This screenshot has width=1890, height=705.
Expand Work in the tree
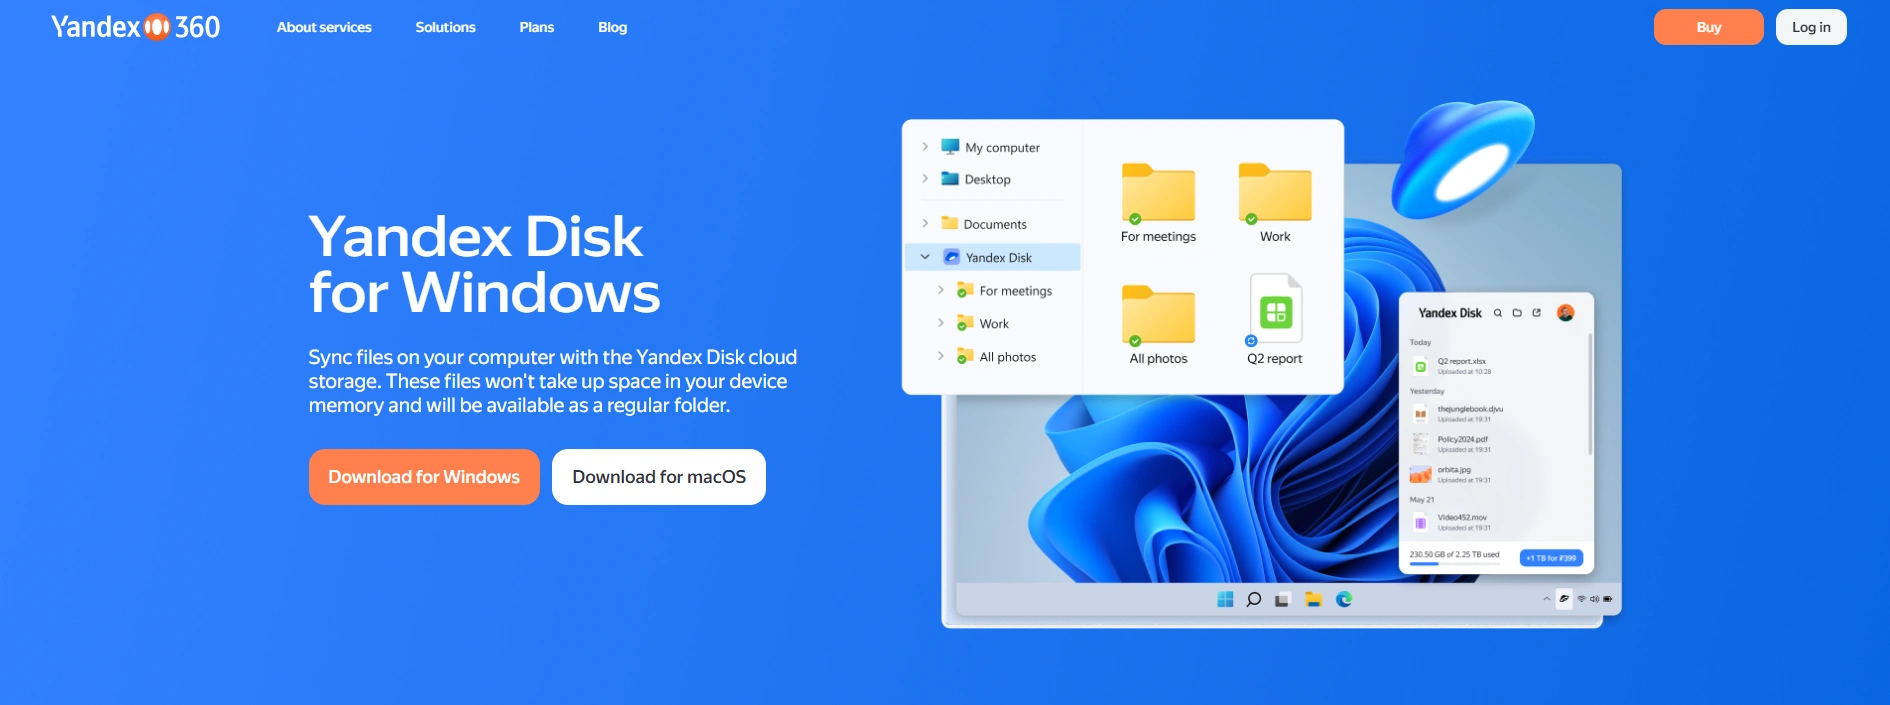pos(941,323)
